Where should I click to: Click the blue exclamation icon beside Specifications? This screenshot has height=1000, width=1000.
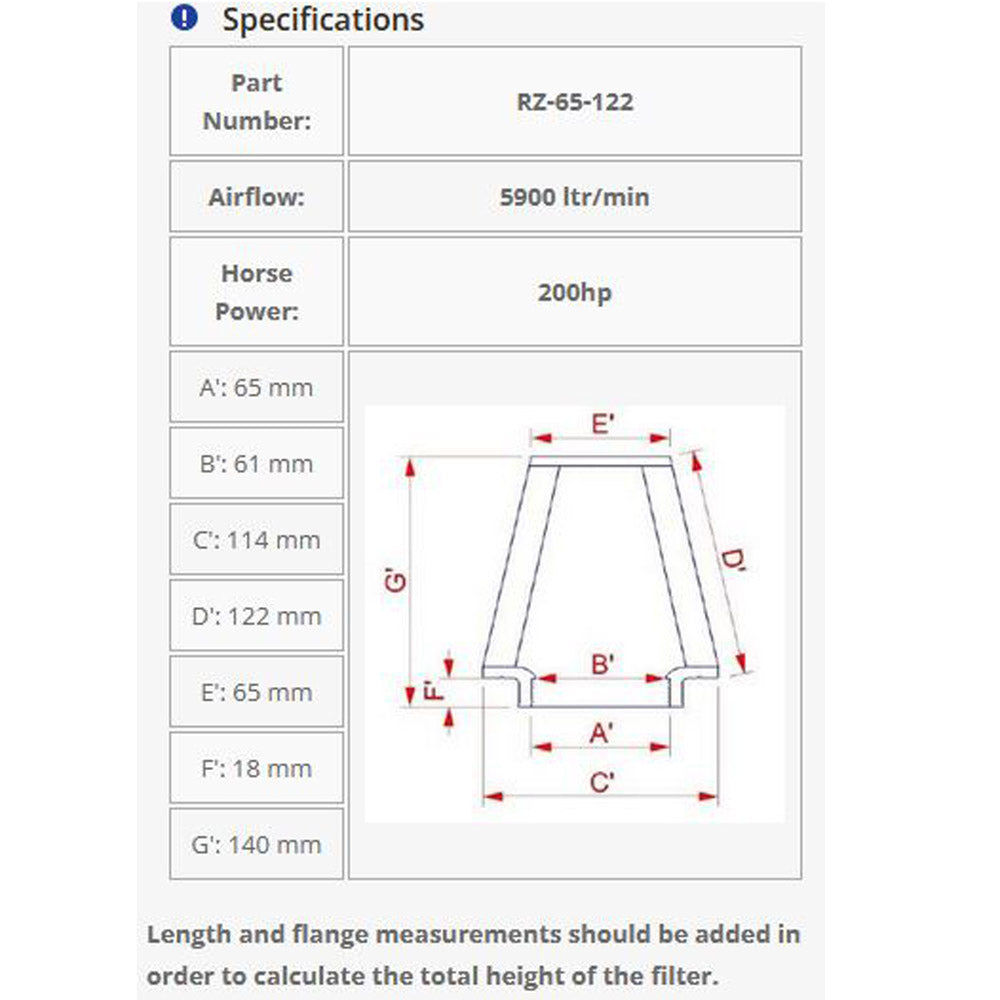pyautogui.click(x=185, y=17)
